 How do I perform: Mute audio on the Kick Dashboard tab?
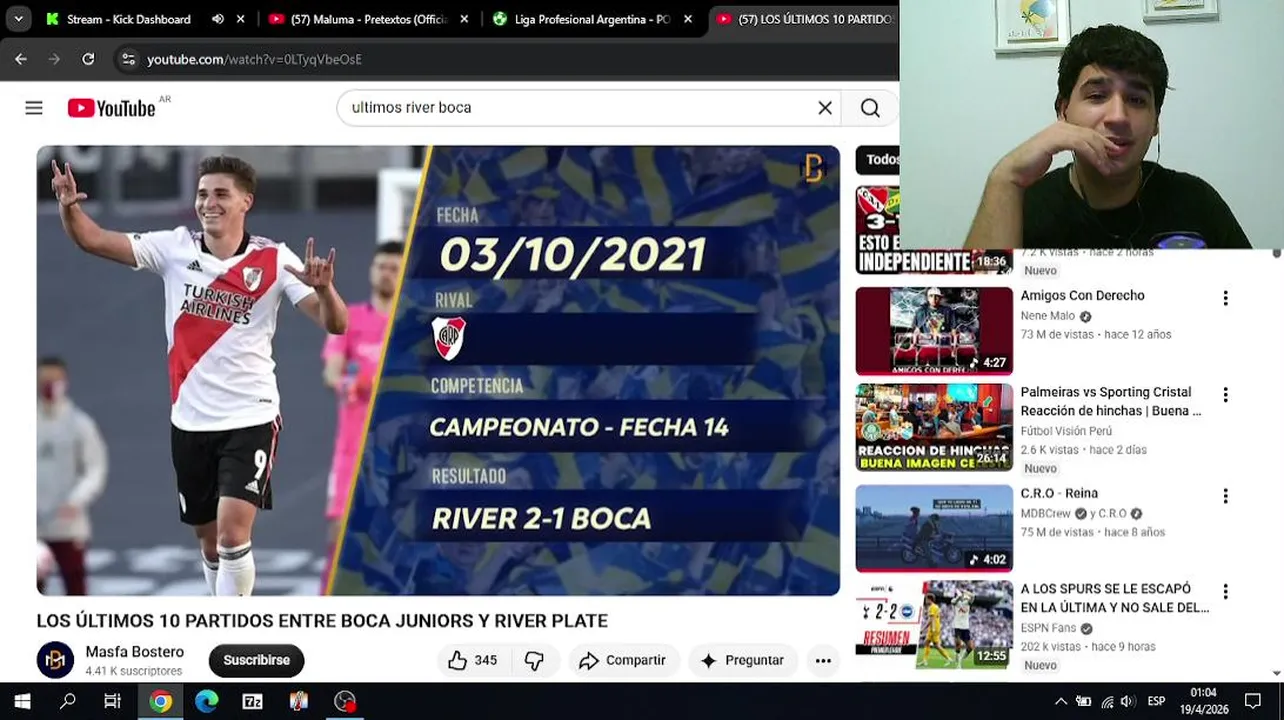pos(218,19)
